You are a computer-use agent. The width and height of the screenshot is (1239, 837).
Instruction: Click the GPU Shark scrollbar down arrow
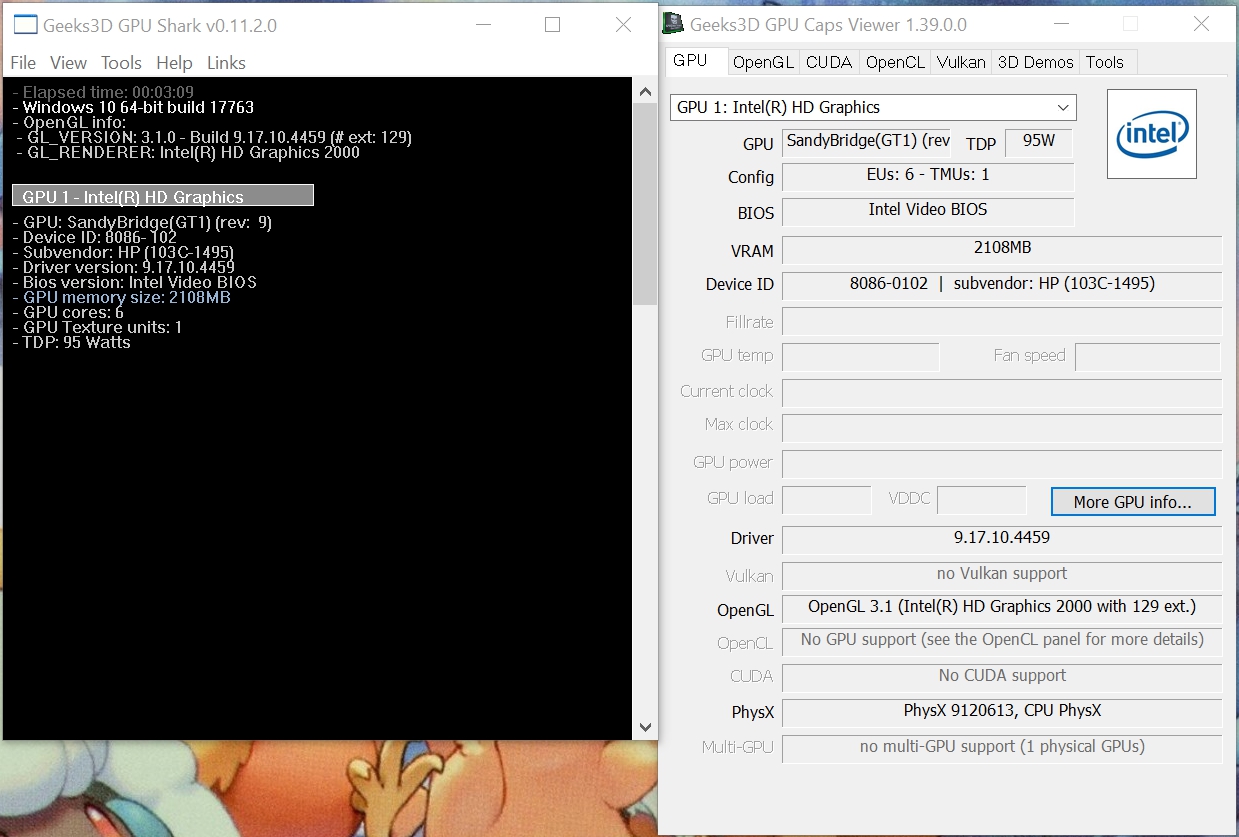click(x=645, y=727)
